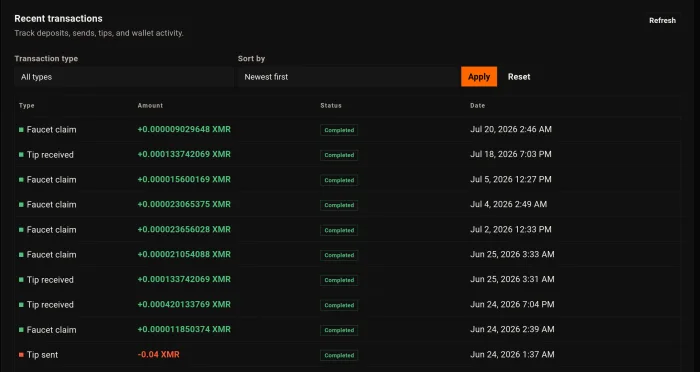Click the 'Tip sent' type label
This screenshot has width=700, height=372.
(42, 355)
